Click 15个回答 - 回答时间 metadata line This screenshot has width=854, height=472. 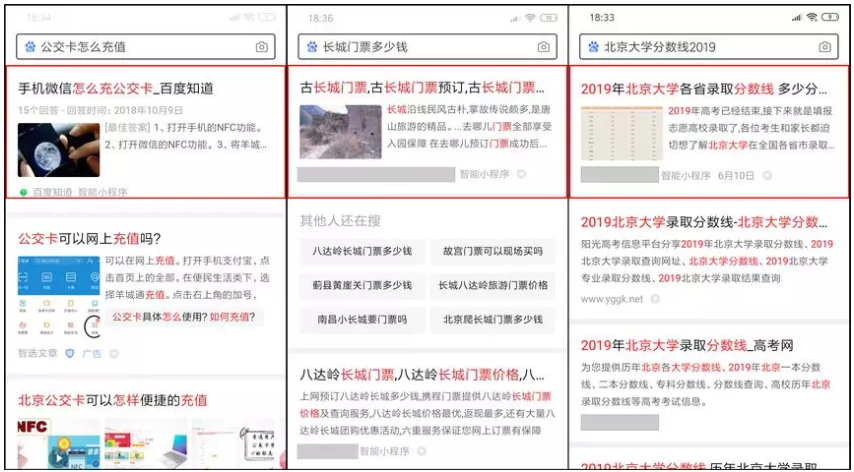[101, 110]
